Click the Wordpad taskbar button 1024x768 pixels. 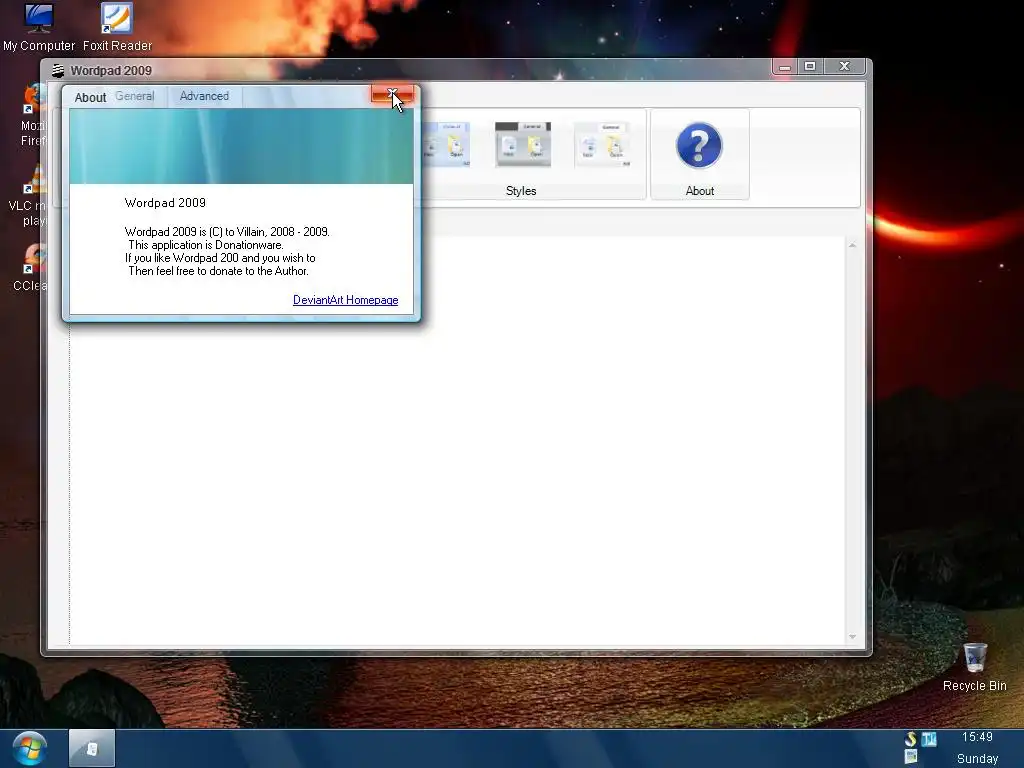92,748
